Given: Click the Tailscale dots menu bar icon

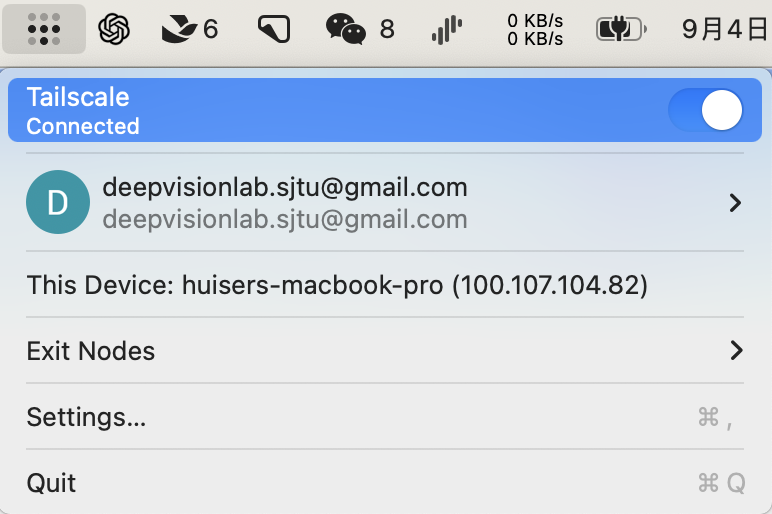Looking at the screenshot, I should click(43, 29).
